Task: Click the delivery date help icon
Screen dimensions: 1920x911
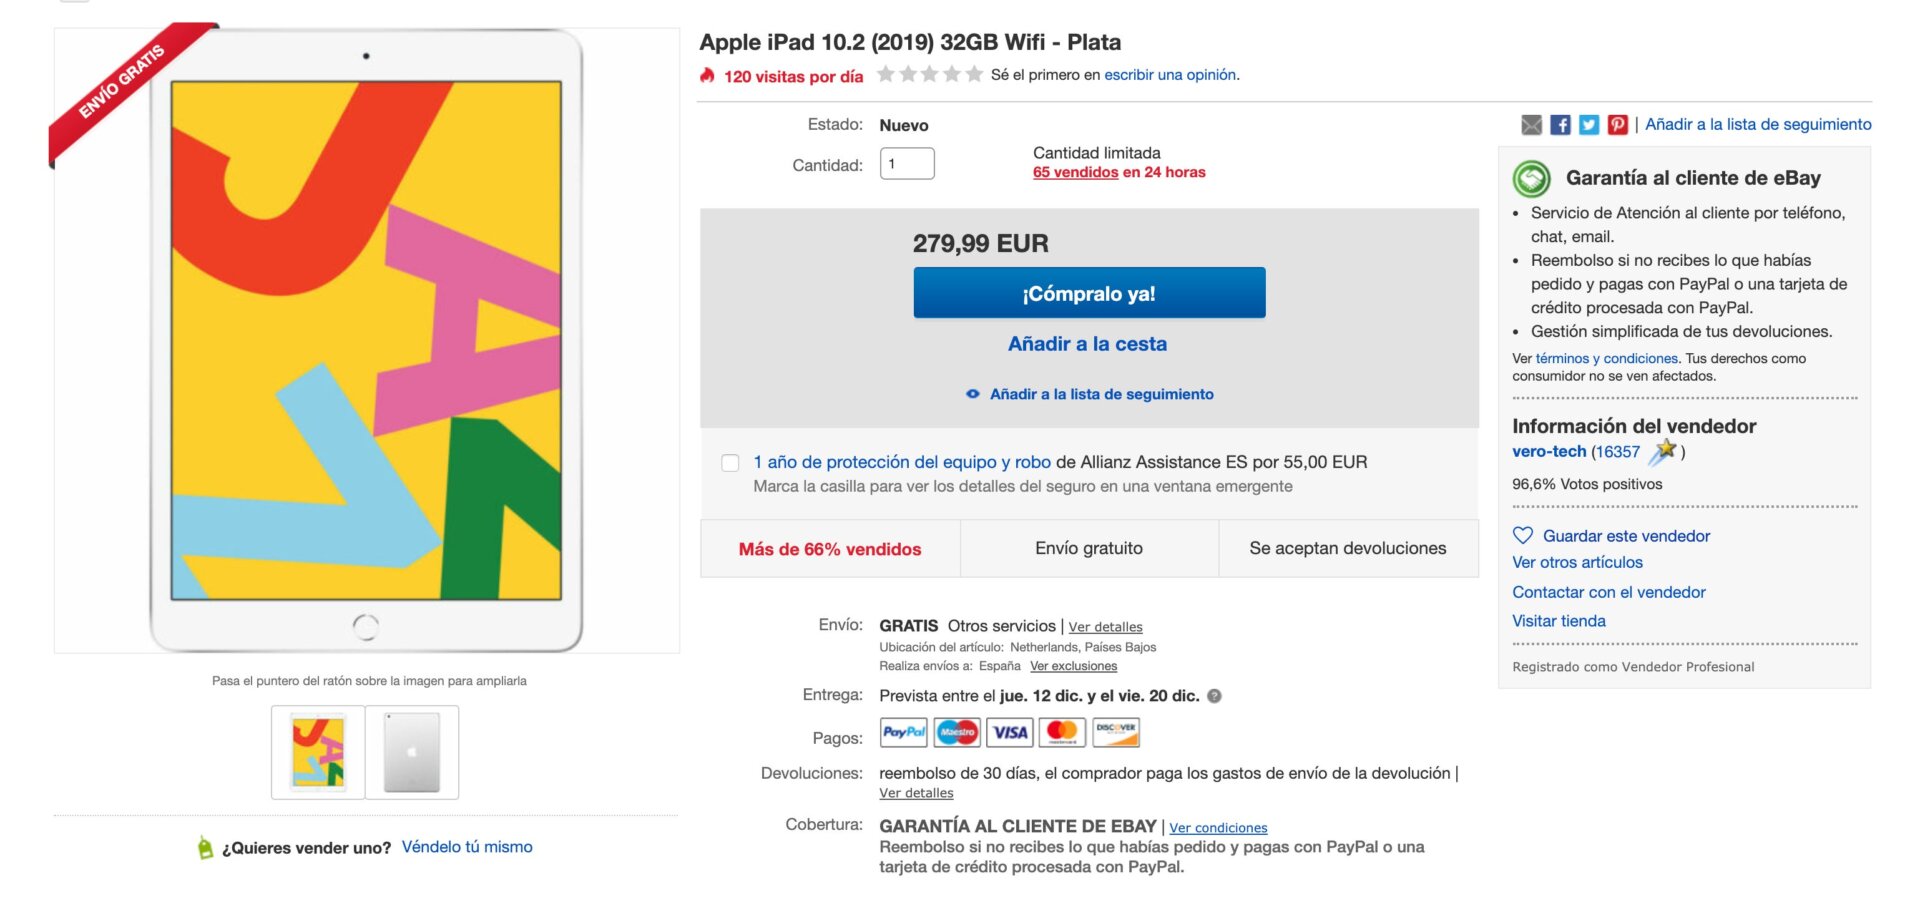Action: [1215, 696]
